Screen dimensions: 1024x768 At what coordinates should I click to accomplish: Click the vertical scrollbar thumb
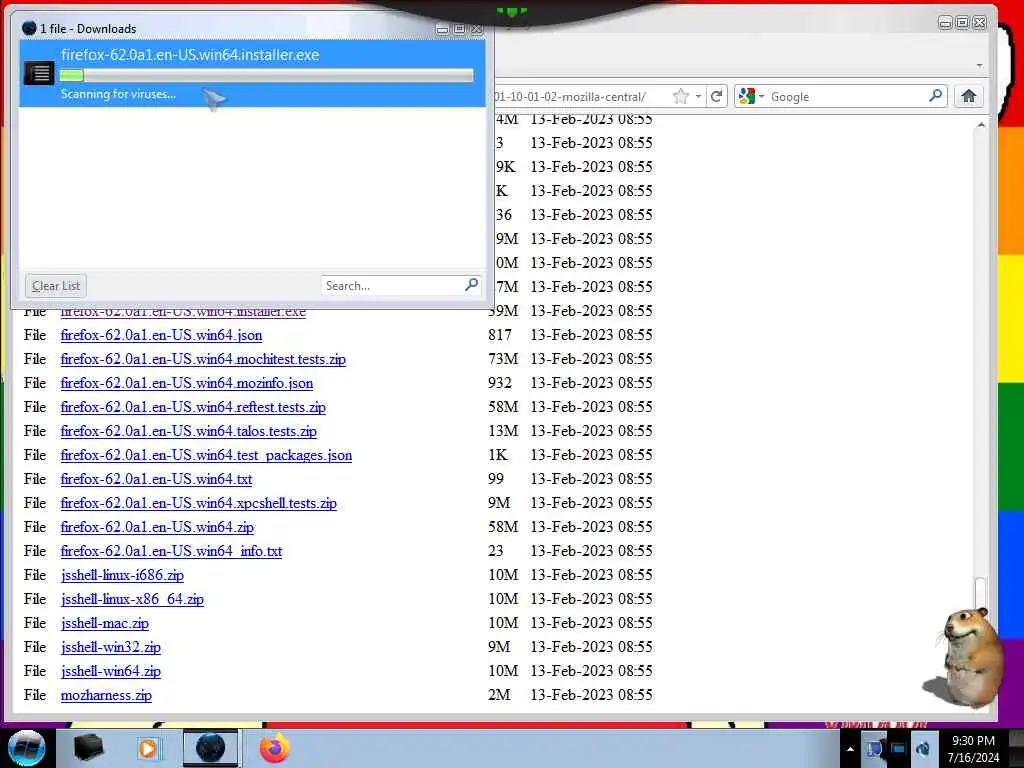click(980, 593)
